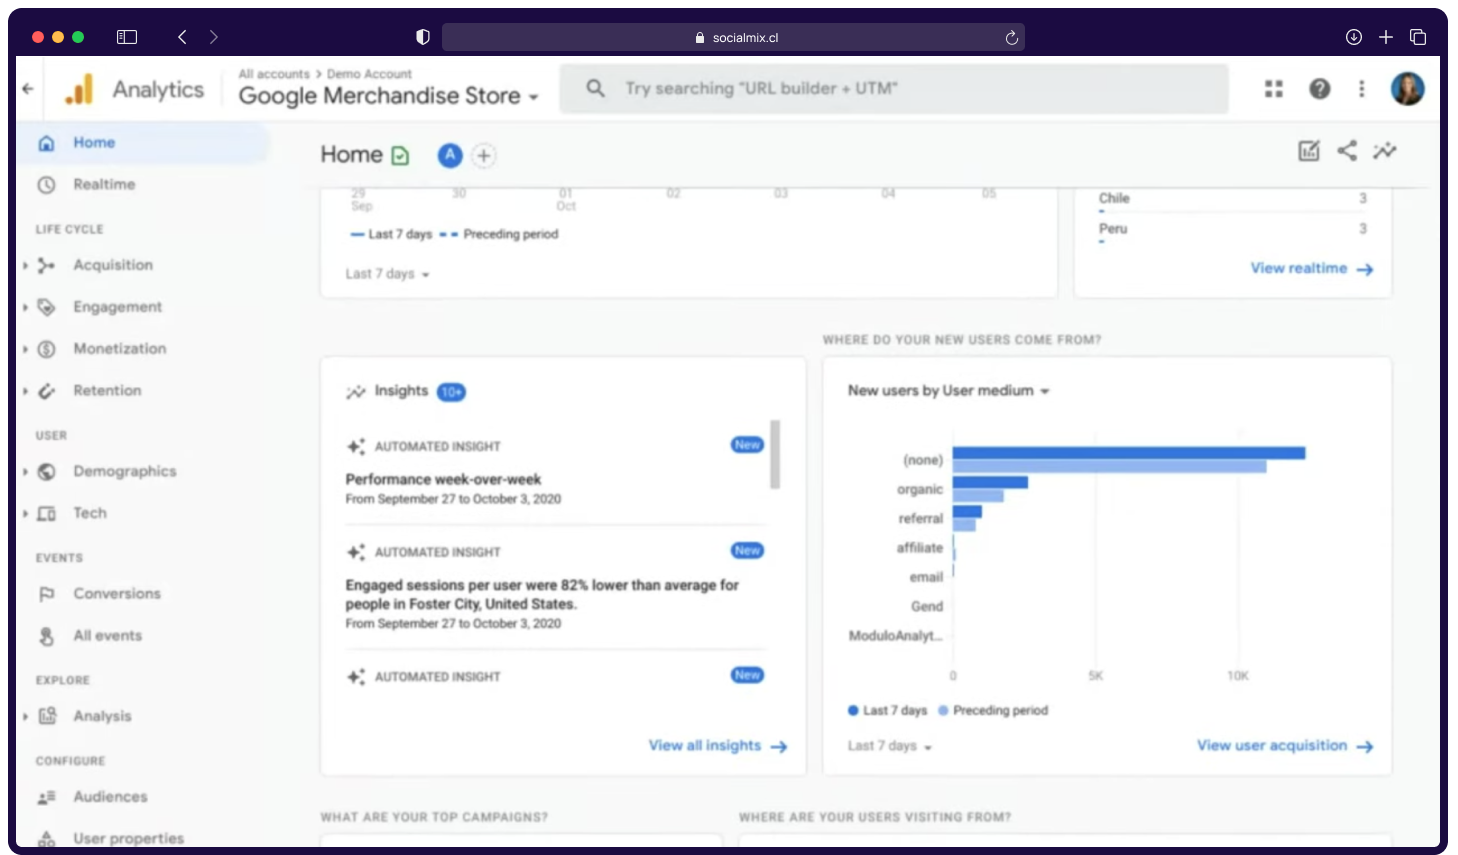This screenshot has width=1458, height=855.
Task: Expand the Demographics section arrow
Action: (x=25, y=472)
